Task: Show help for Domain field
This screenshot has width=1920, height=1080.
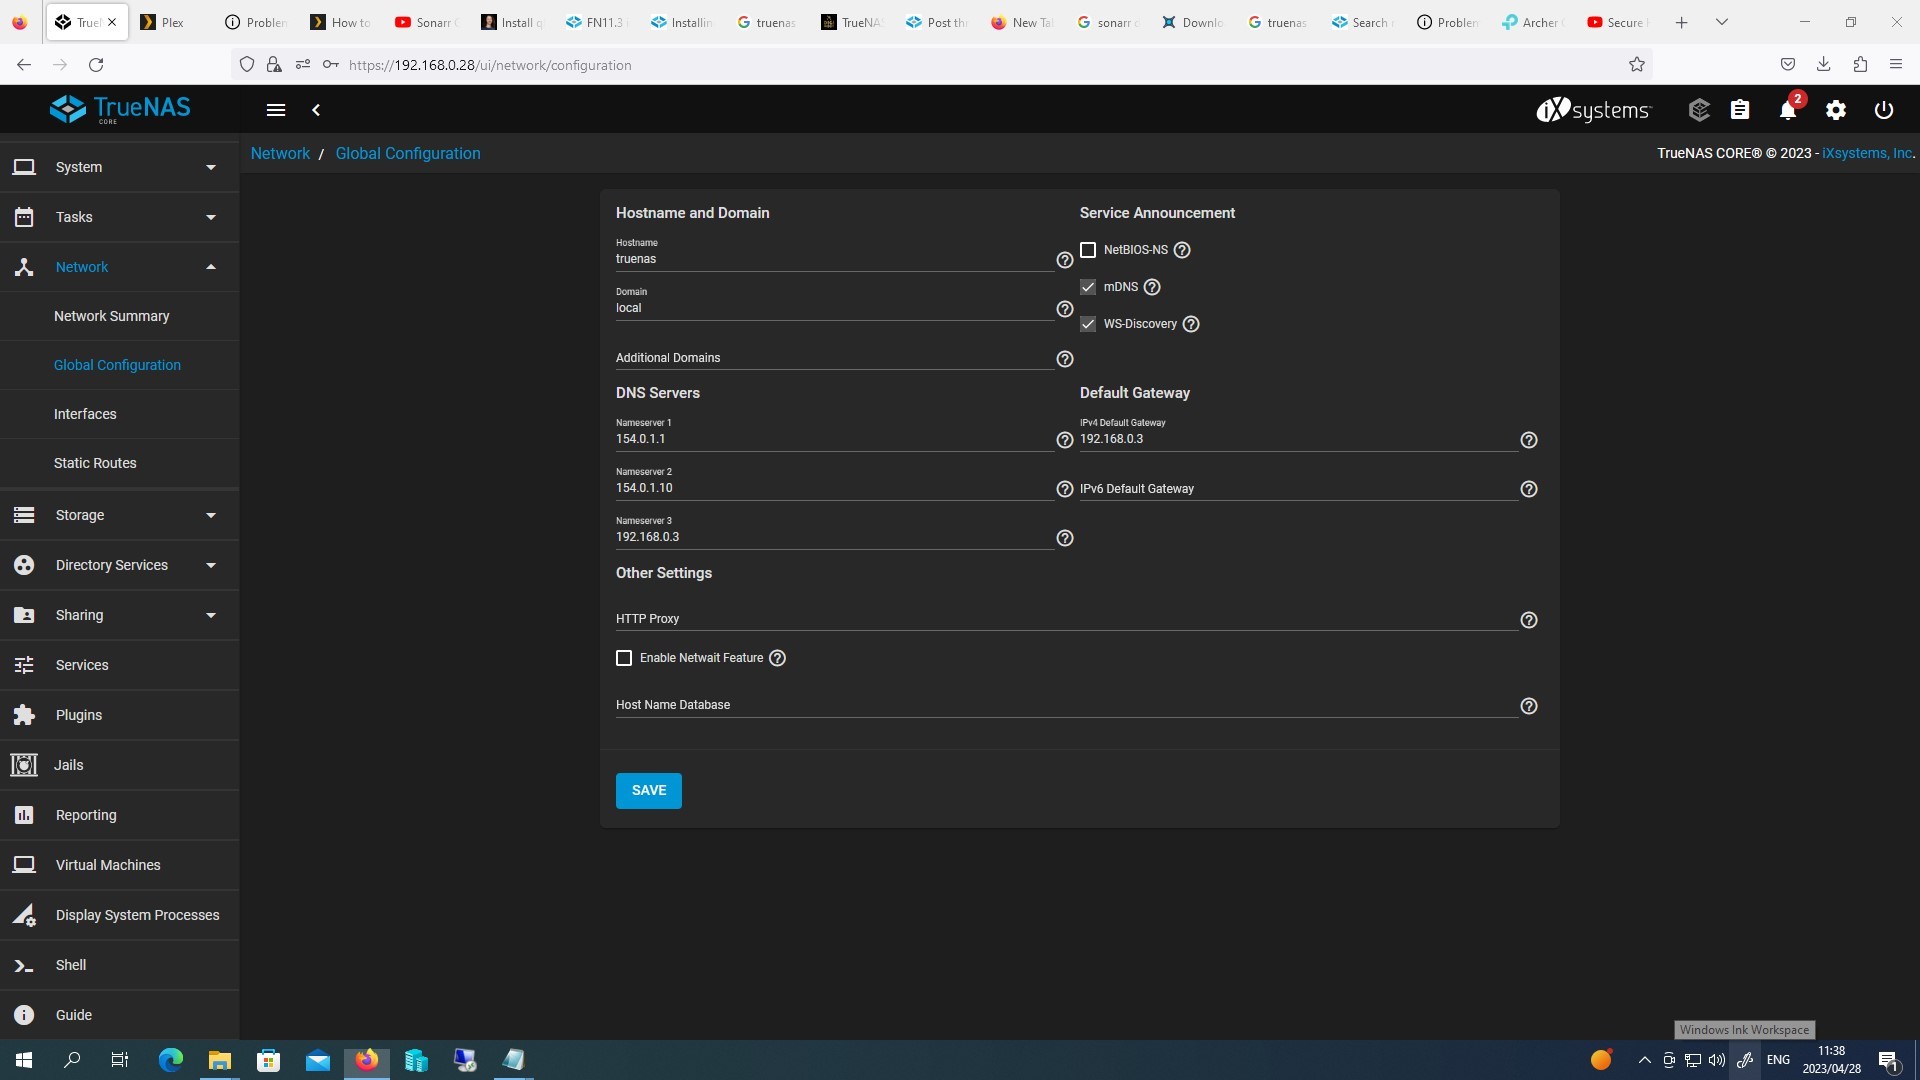Action: (x=1065, y=309)
